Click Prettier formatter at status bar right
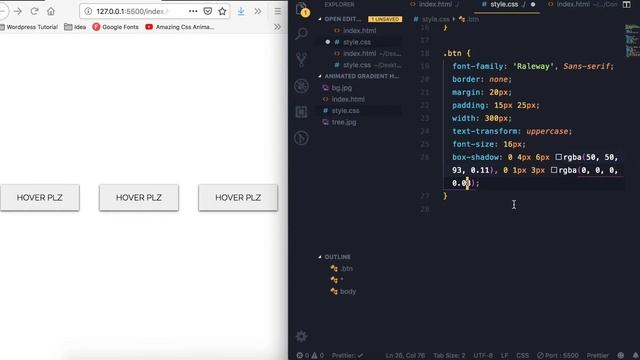This screenshot has height=360, width=640. pos(598,356)
